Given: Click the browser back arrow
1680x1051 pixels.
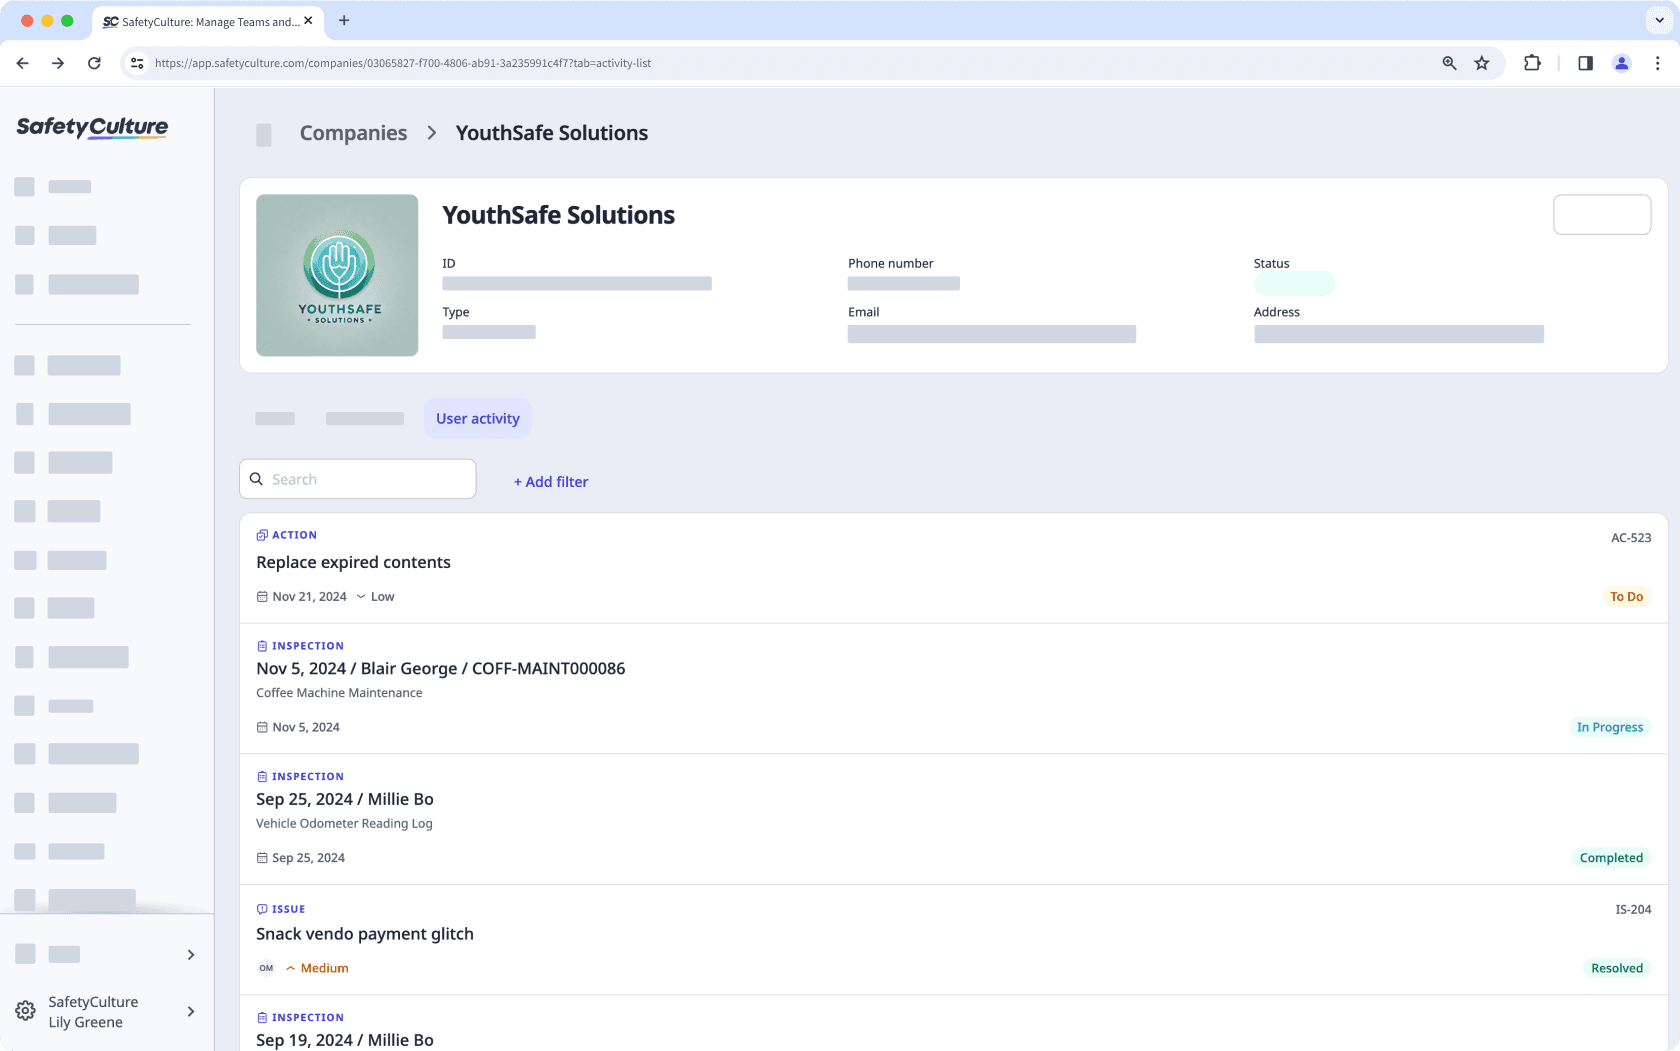Looking at the screenshot, I should tap(23, 63).
